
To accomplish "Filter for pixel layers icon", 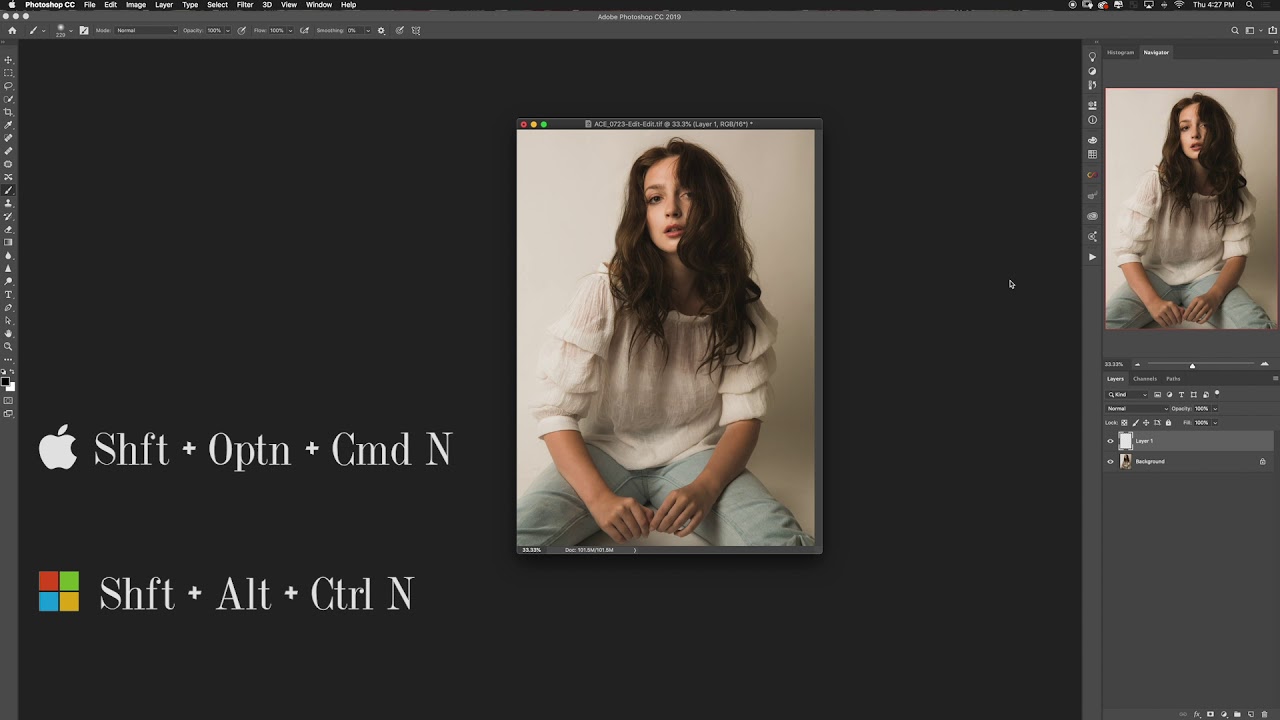I will (x=1157, y=395).
